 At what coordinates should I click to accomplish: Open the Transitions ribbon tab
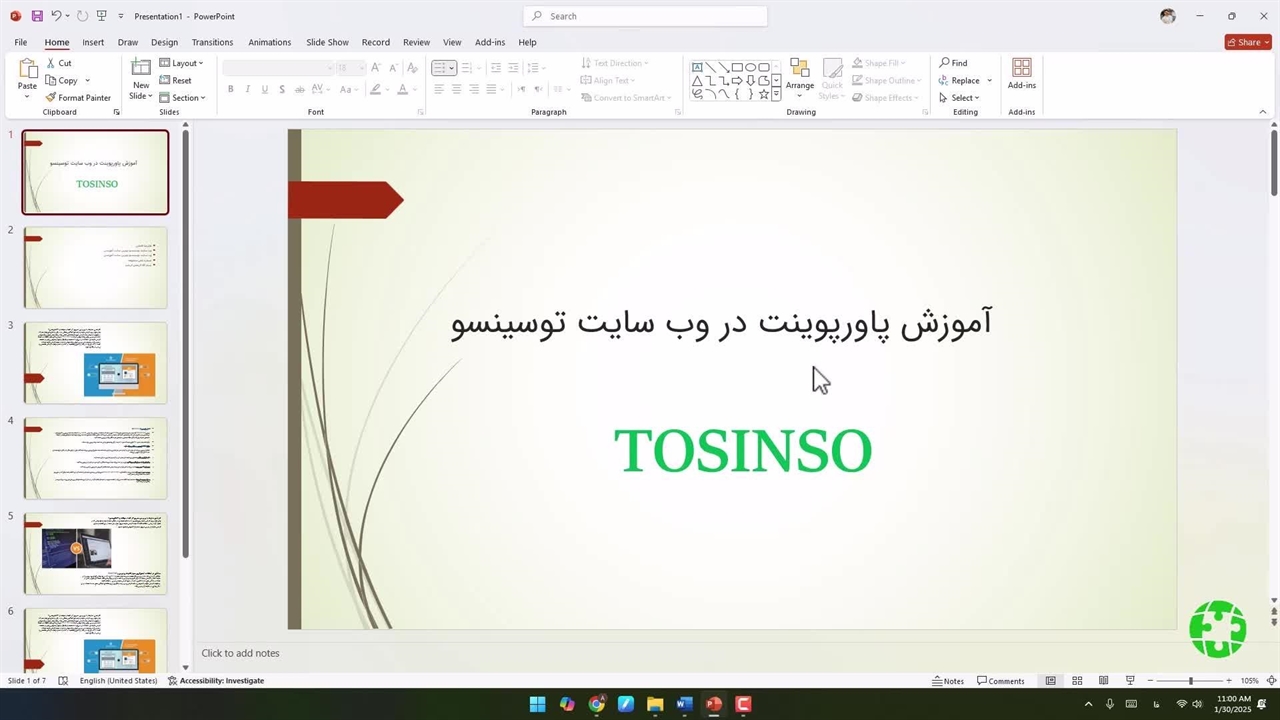point(212,42)
